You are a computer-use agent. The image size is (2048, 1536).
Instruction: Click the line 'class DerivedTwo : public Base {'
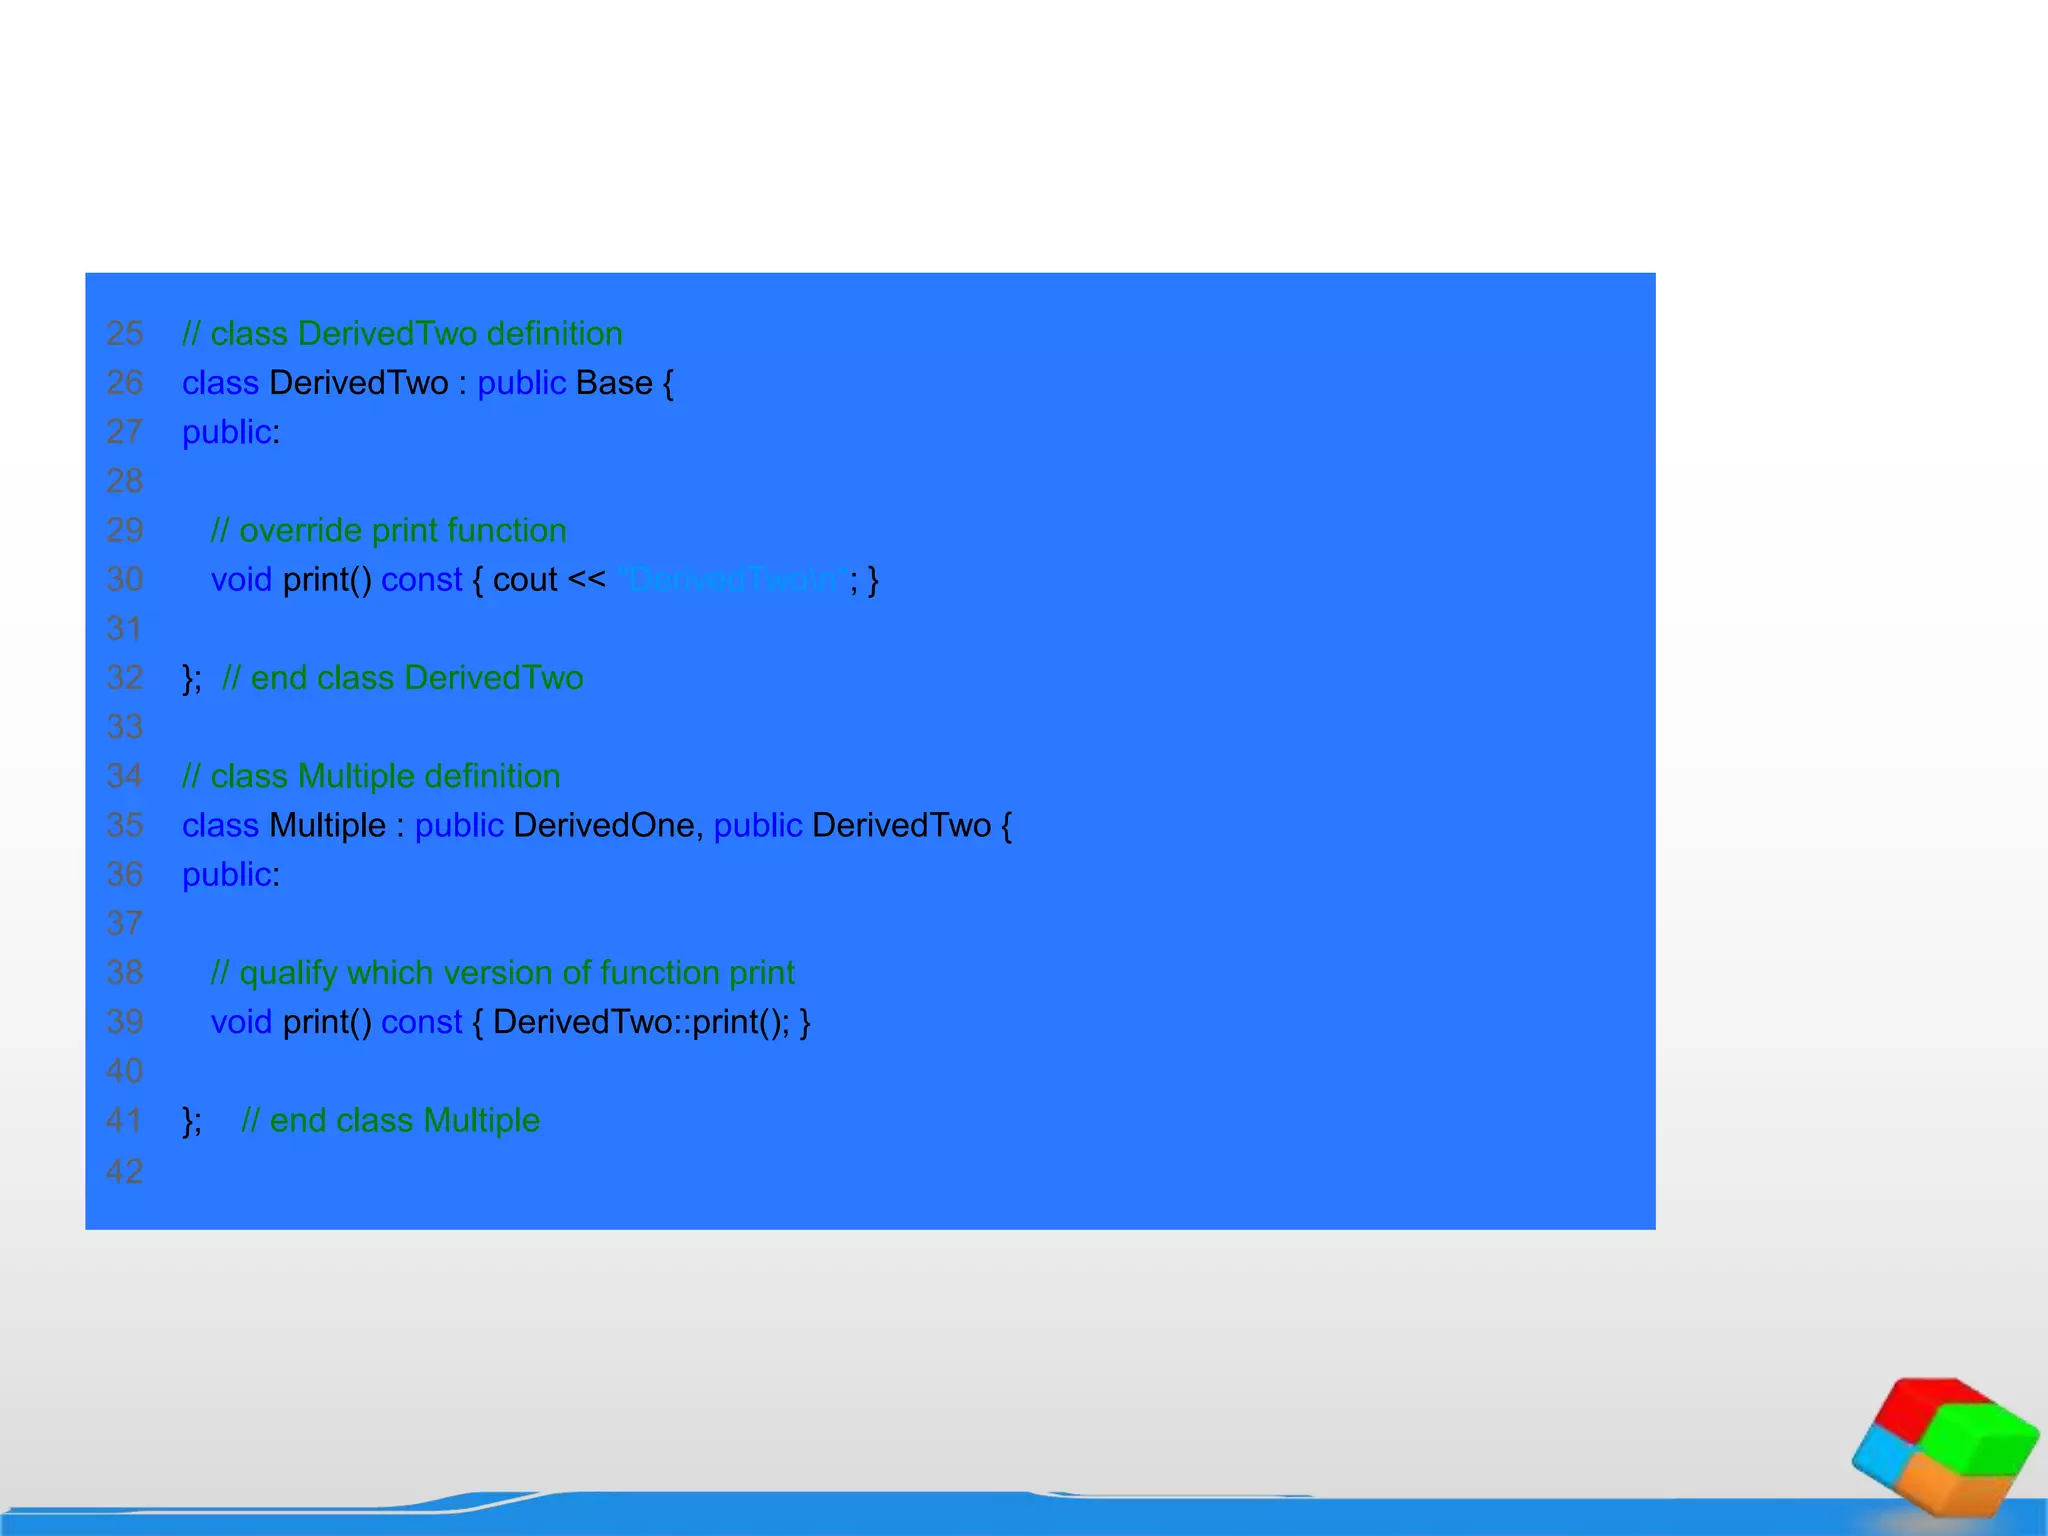point(428,383)
